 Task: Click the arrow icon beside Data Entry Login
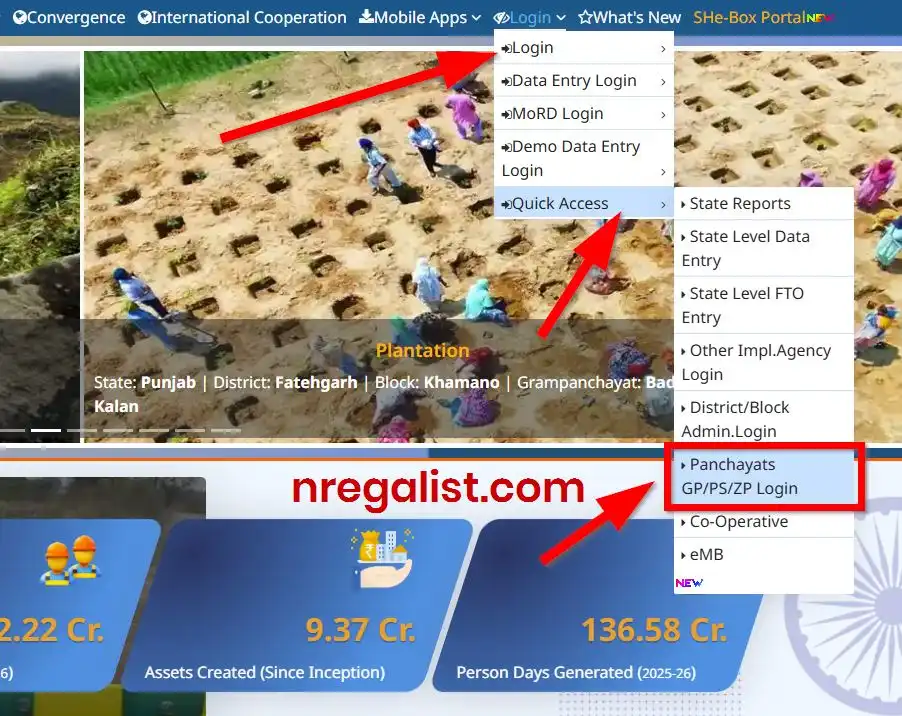pos(507,80)
